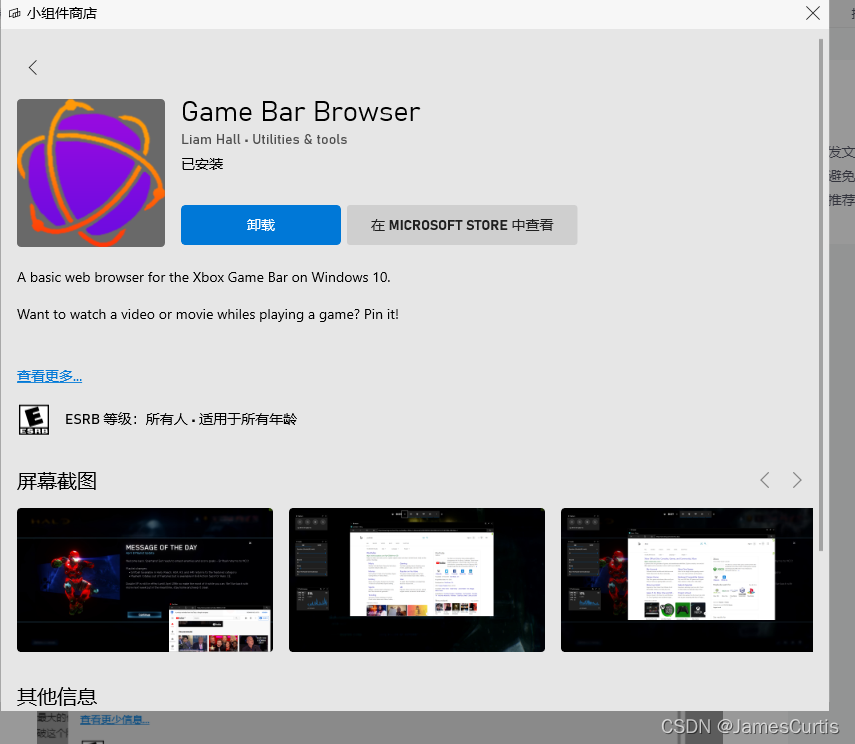Close the 小组件商店 window

812,13
